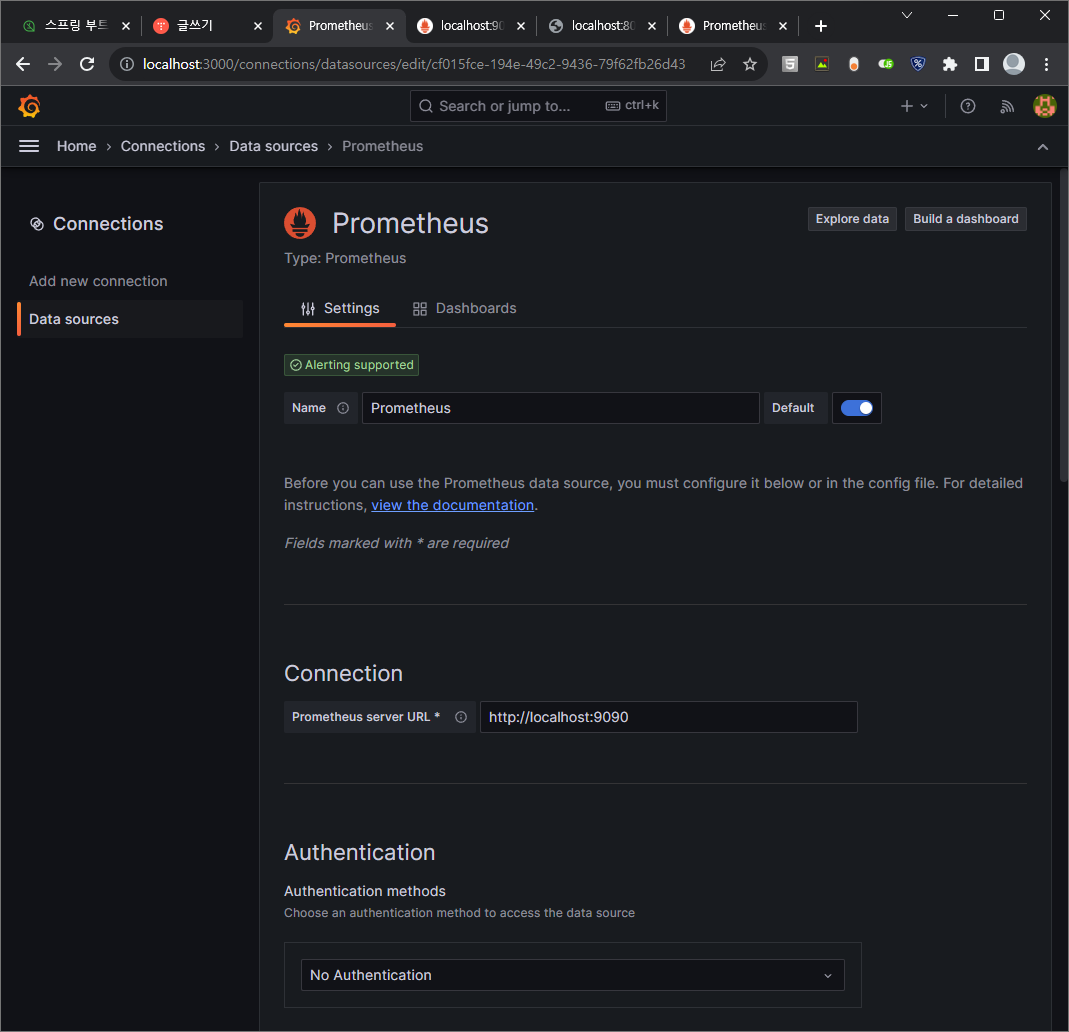Click the info icon next to Name
Viewport: 1069px width, 1032px height.
(343, 408)
